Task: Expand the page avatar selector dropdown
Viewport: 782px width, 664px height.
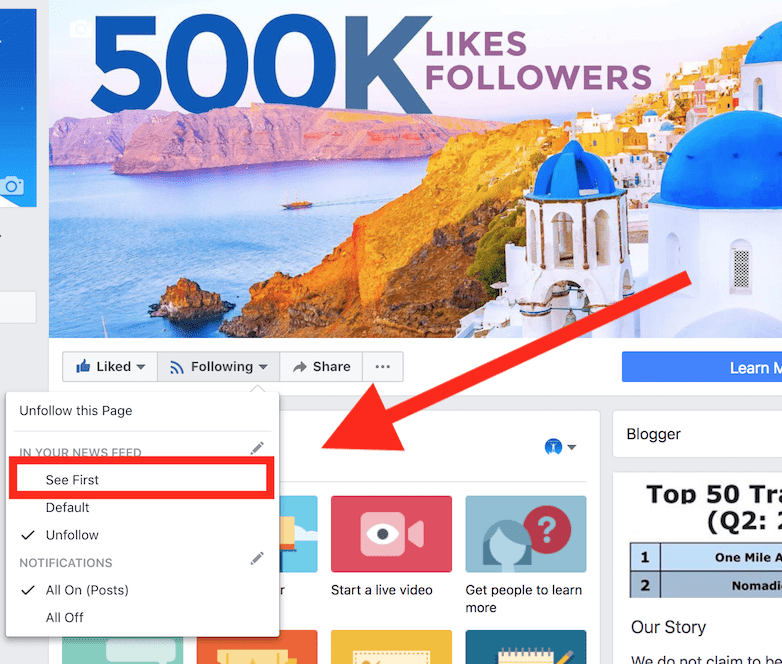Action: [561, 447]
